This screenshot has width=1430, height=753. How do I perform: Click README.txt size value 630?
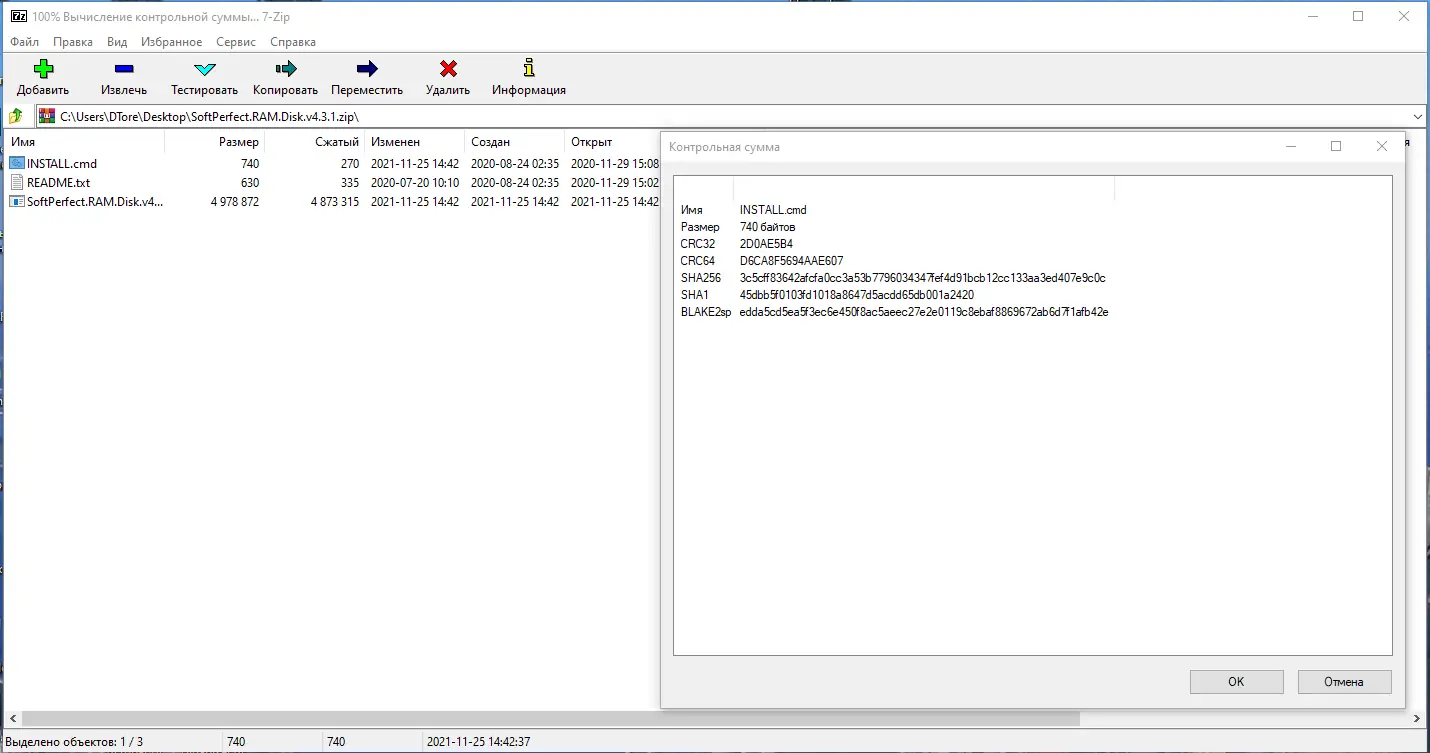tap(250, 182)
